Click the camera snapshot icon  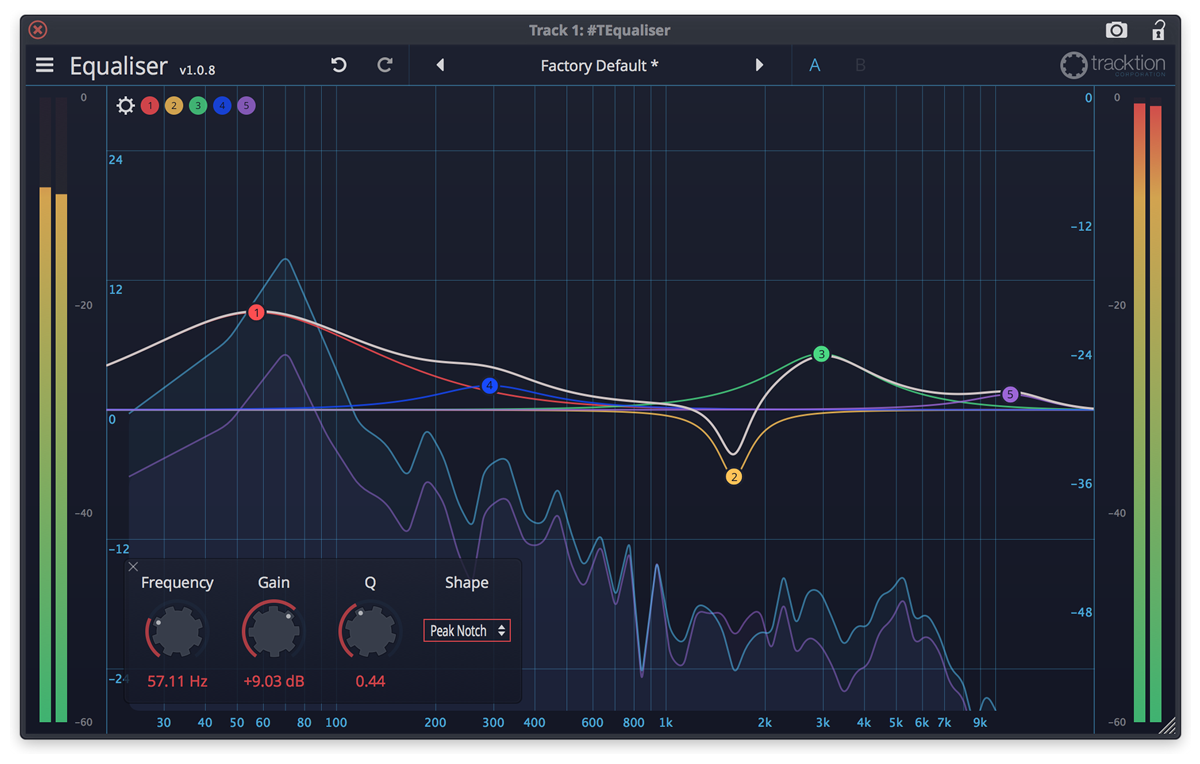(1117, 30)
